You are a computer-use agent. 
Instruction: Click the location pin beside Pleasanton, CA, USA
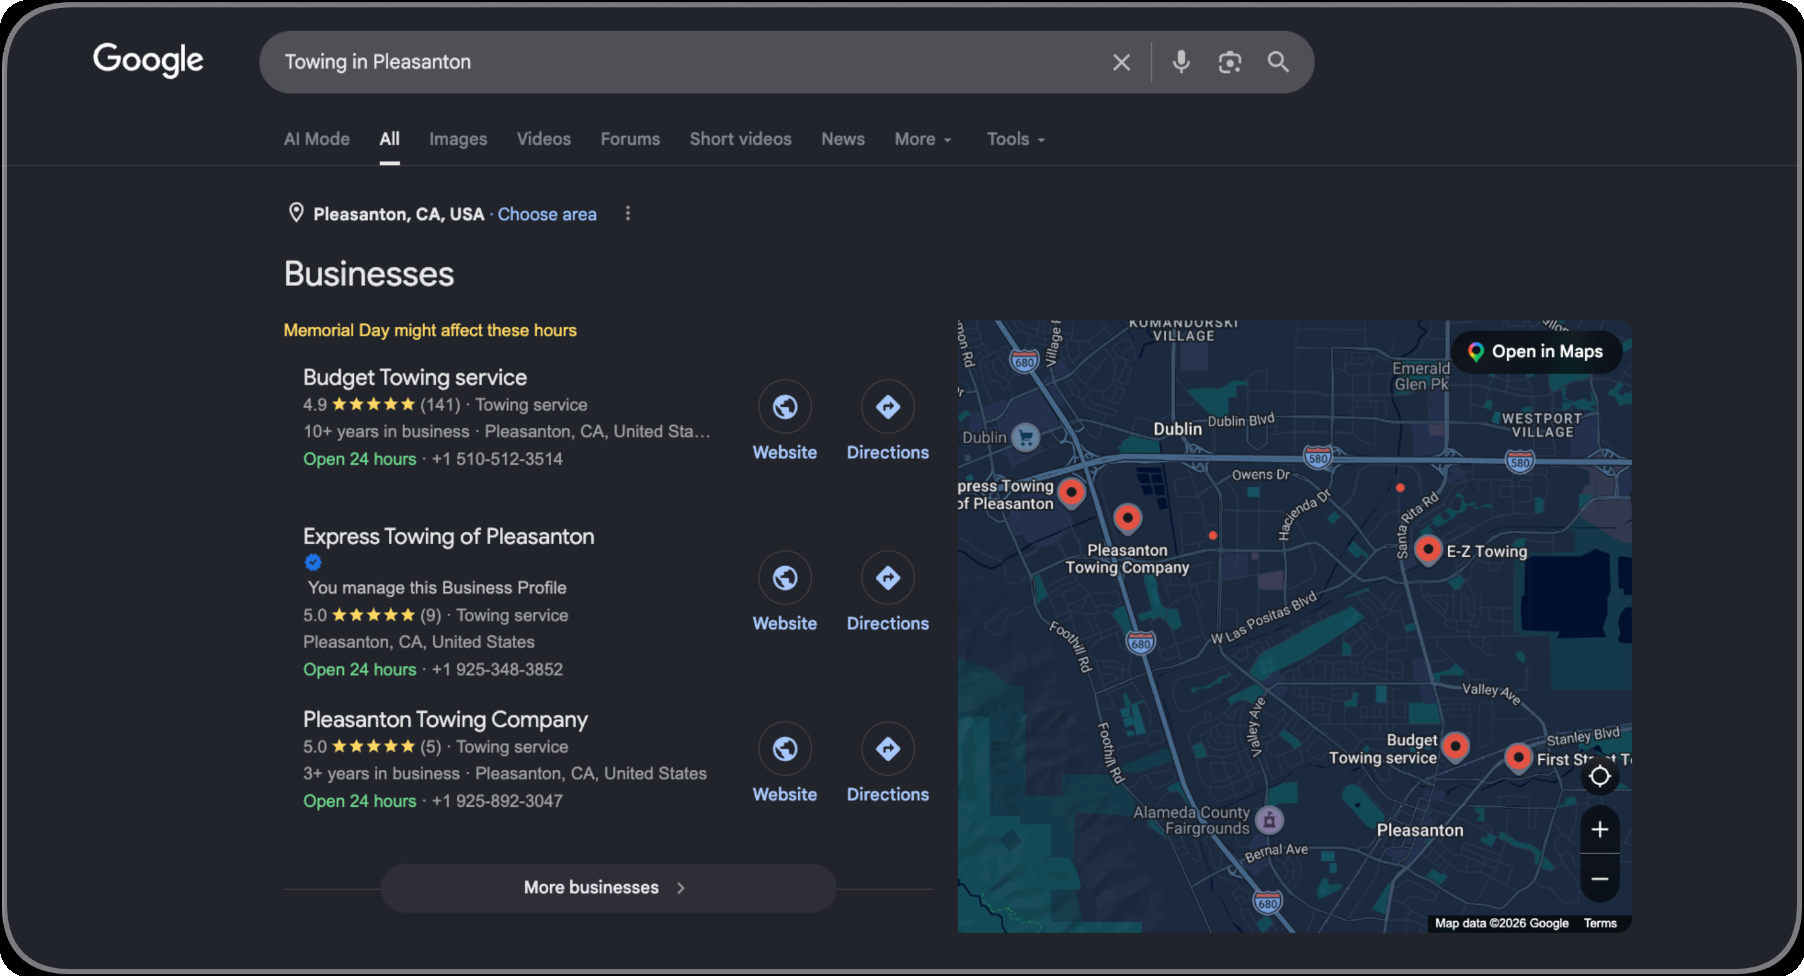click(296, 213)
